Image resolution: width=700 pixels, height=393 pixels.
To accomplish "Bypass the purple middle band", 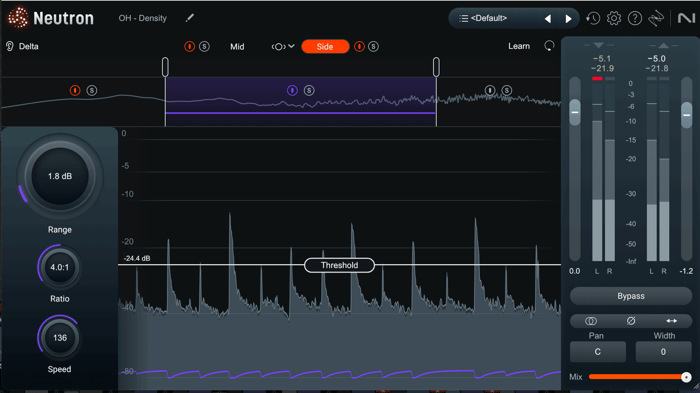I will 292,91.
